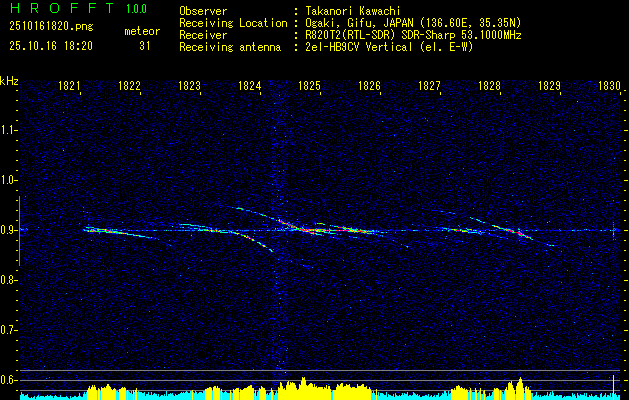Click the 1822 time marker
Screen dimensions: 629x400
pos(129,85)
